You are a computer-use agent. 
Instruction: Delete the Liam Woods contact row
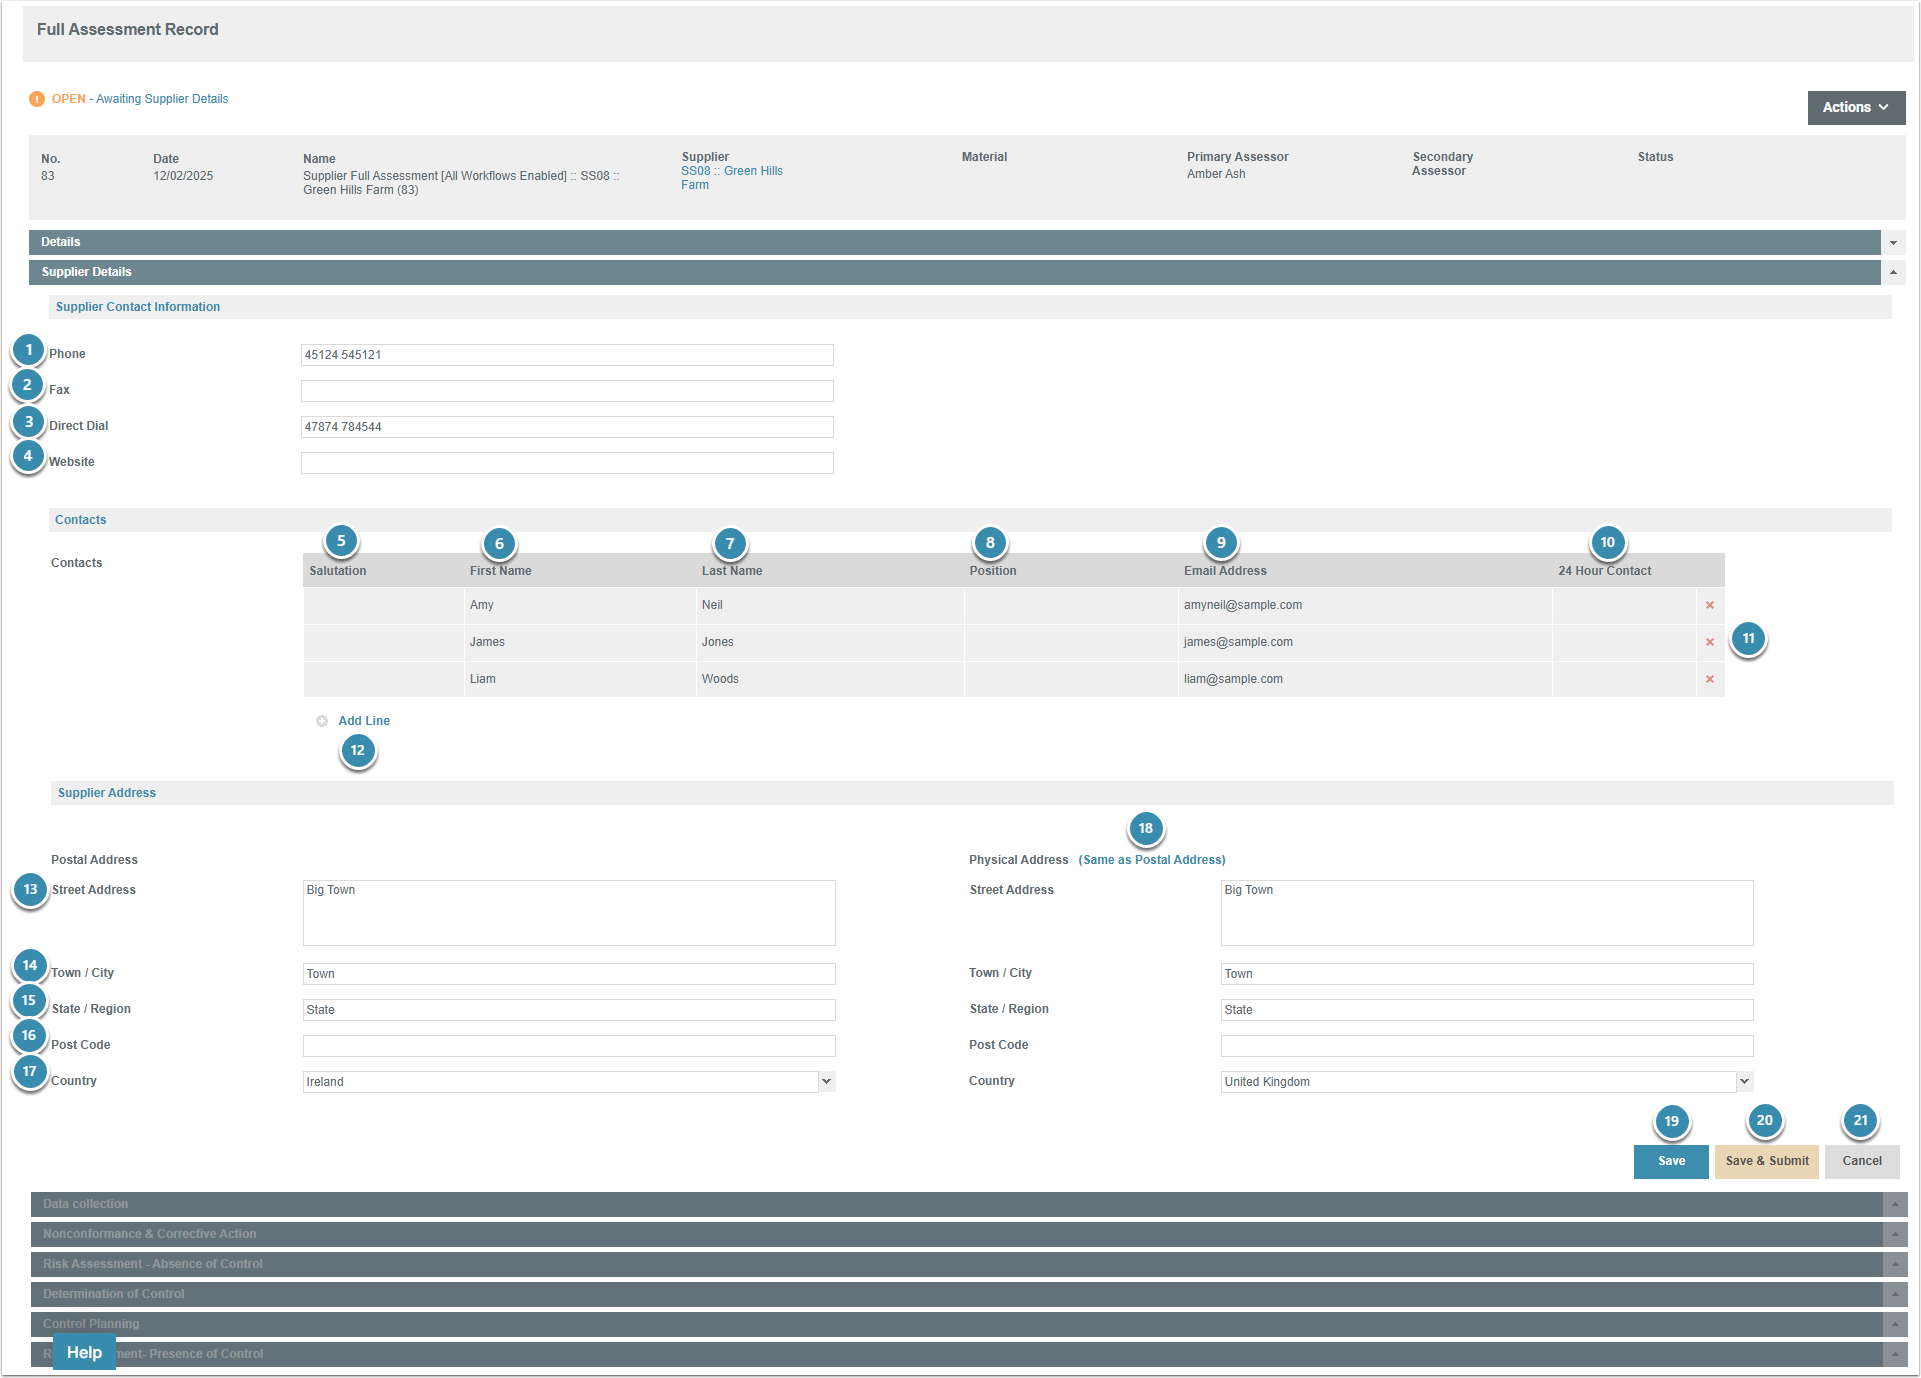pos(1709,679)
